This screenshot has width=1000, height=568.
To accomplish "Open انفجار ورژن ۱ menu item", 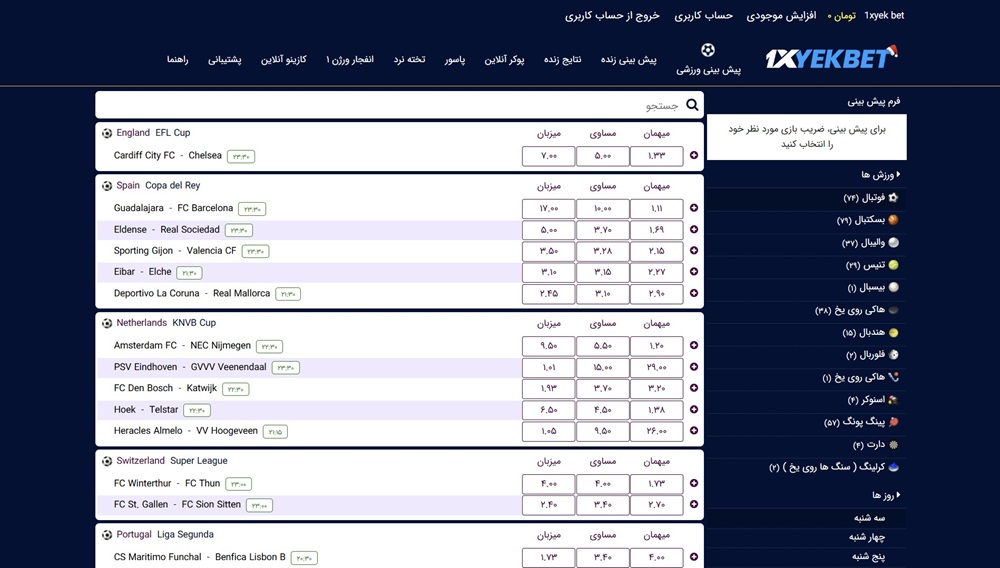I will [349, 59].
